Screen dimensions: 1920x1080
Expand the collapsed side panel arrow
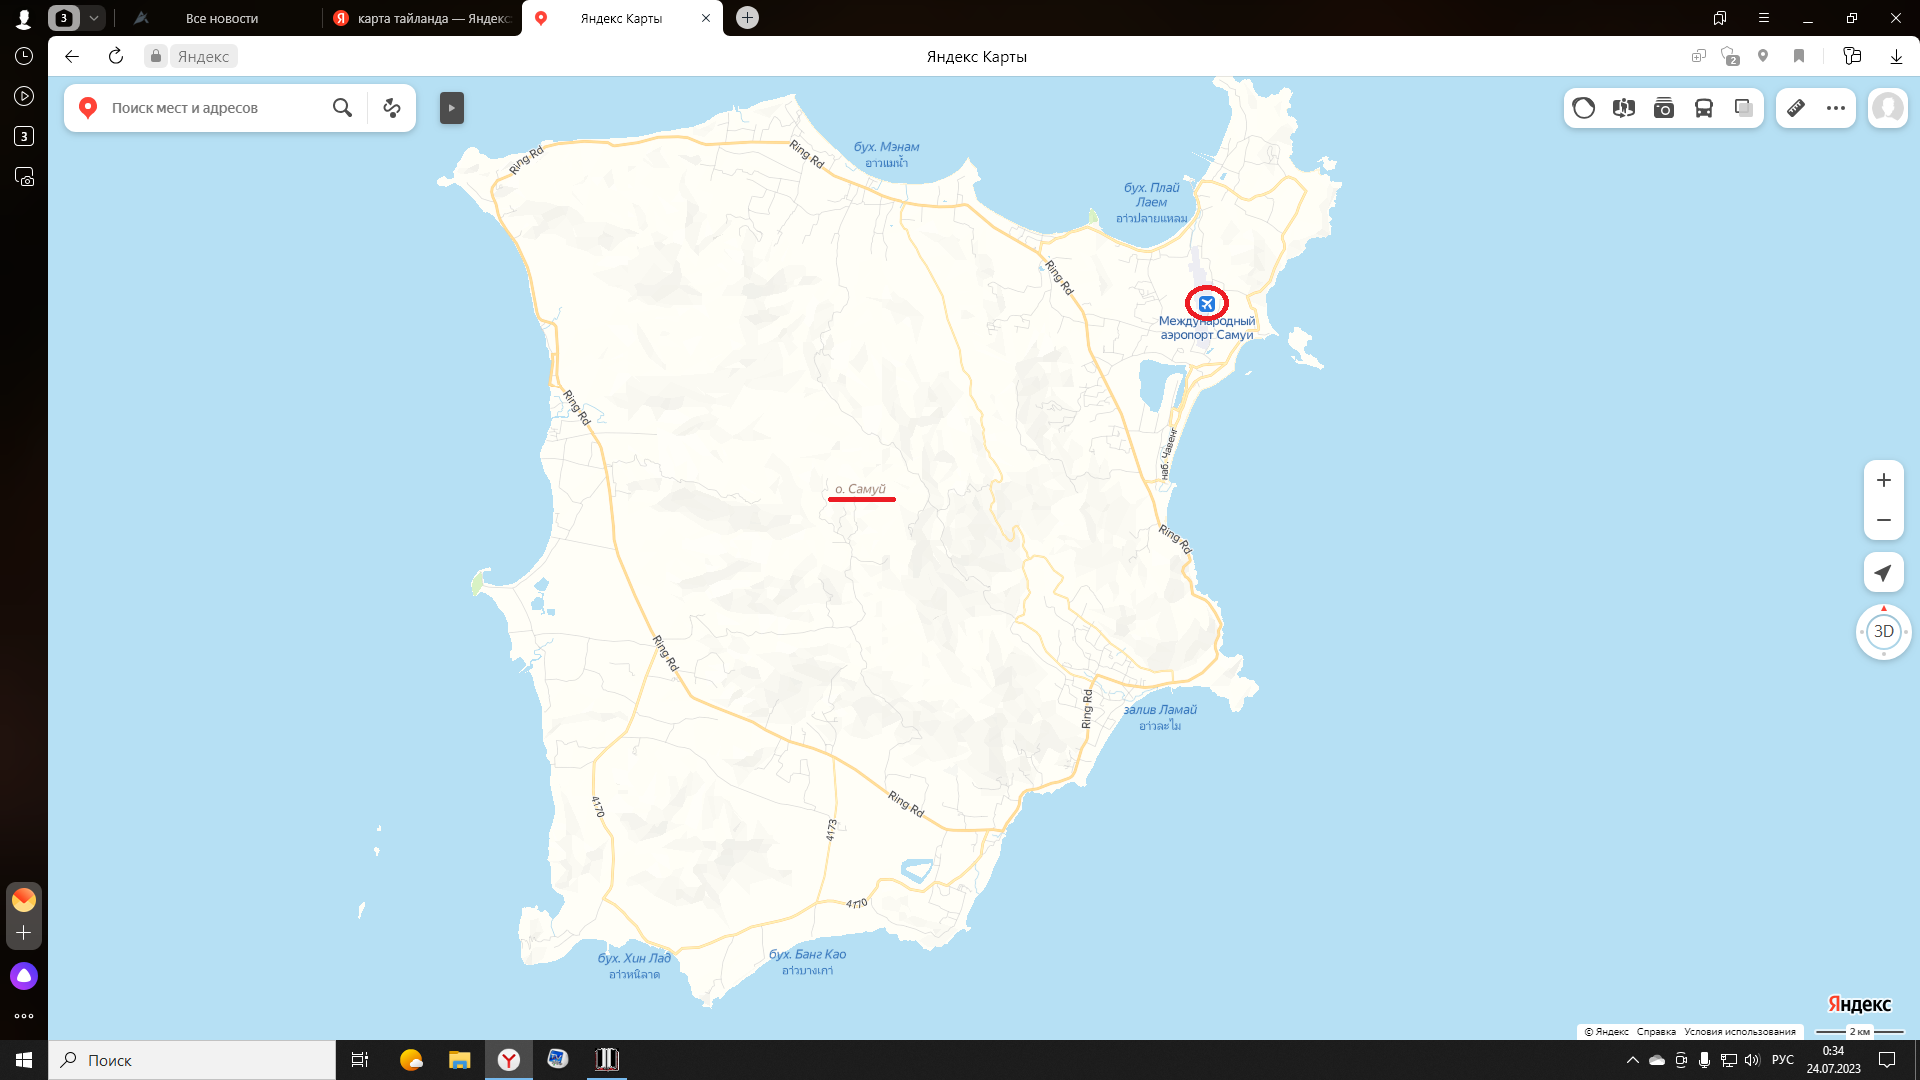click(x=452, y=108)
